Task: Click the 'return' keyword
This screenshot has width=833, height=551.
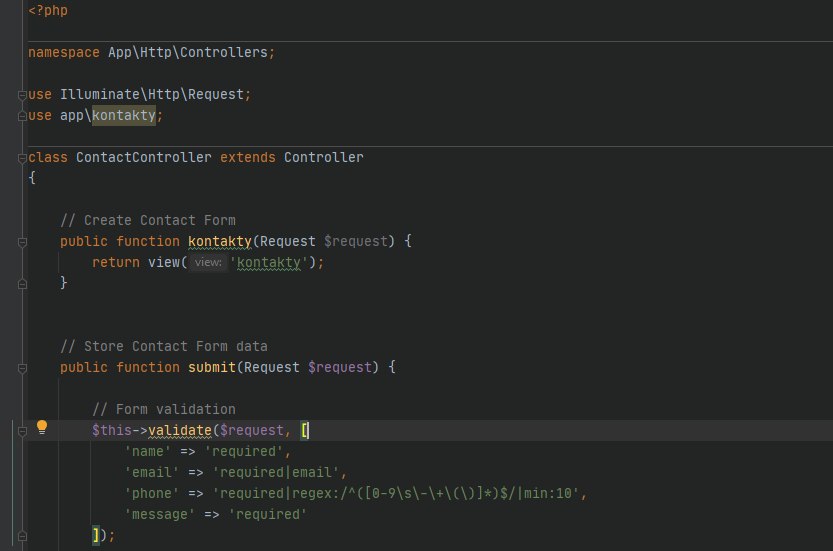Action: 116,262
